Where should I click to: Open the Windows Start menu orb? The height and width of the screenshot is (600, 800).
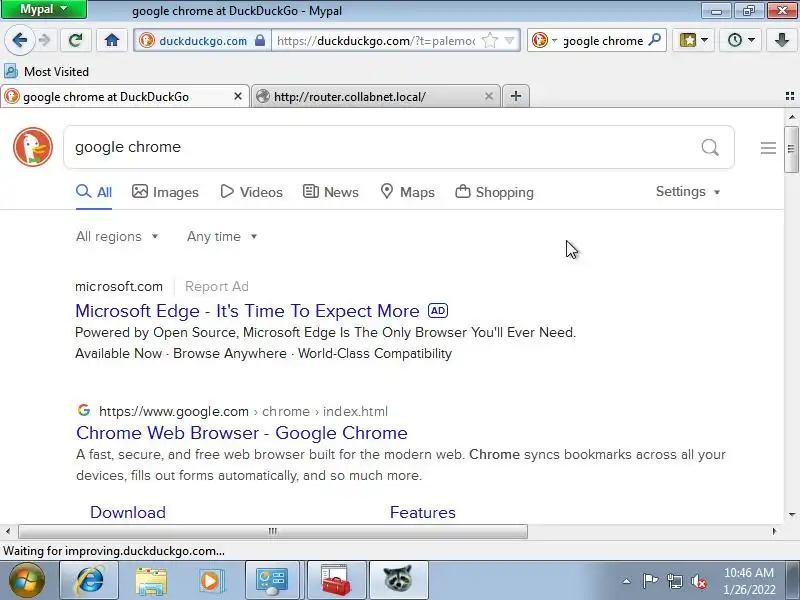27,581
